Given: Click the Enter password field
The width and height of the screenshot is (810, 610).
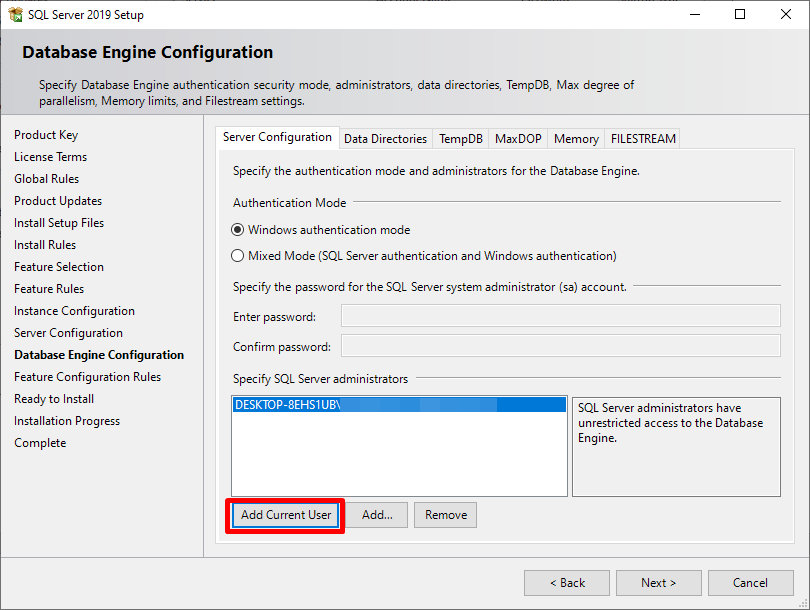Looking at the screenshot, I should 560,317.
